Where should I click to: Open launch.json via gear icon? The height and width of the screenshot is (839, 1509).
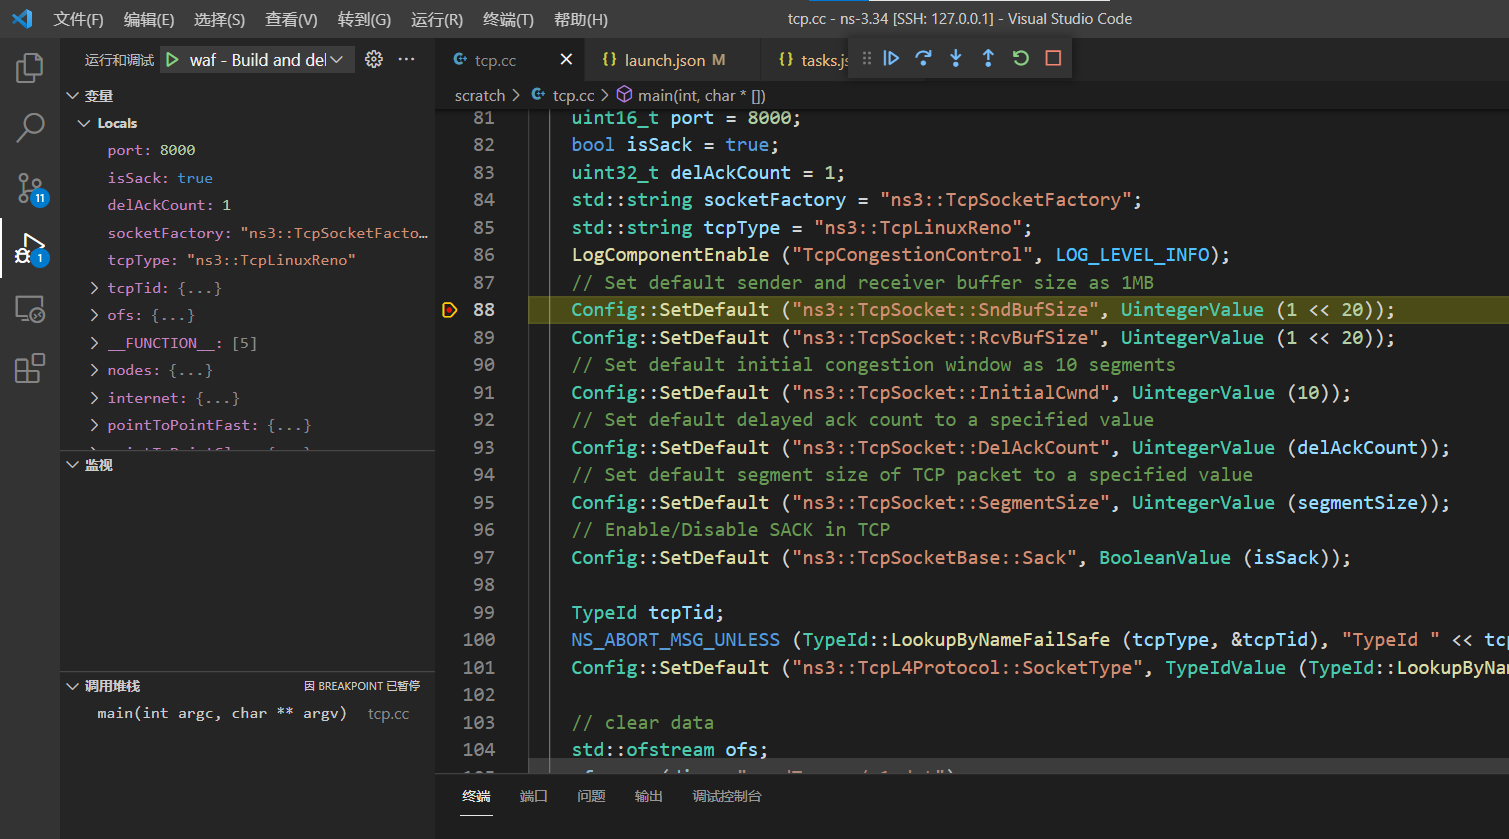pos(374,60)
